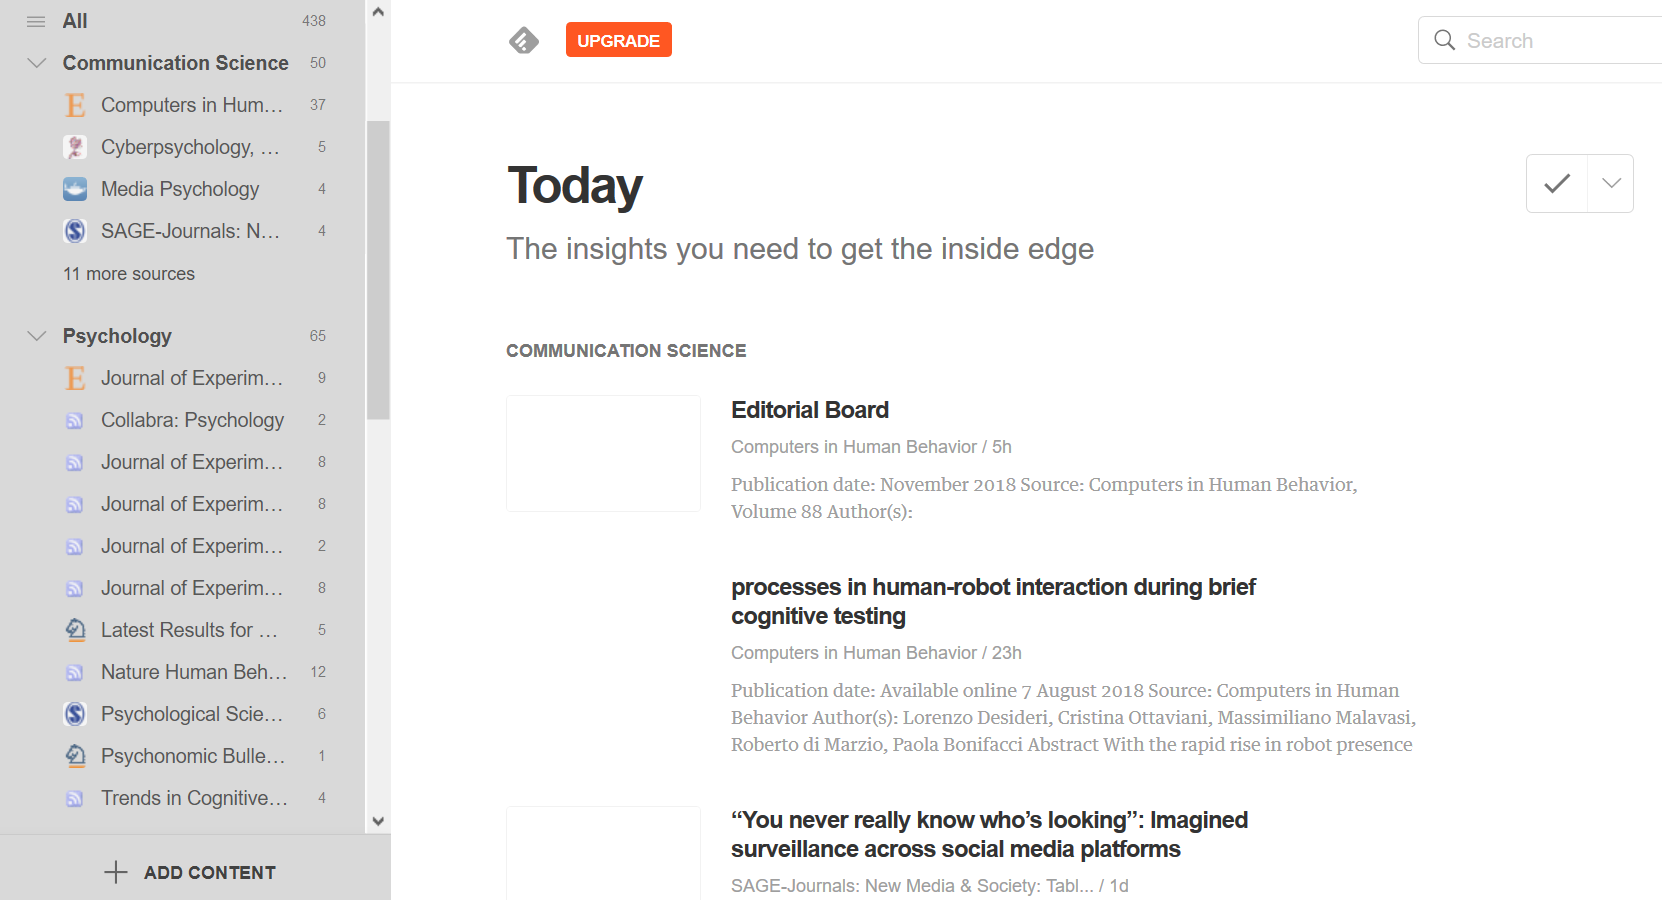Click plus icon for Add Content

(x=116, y=872)
